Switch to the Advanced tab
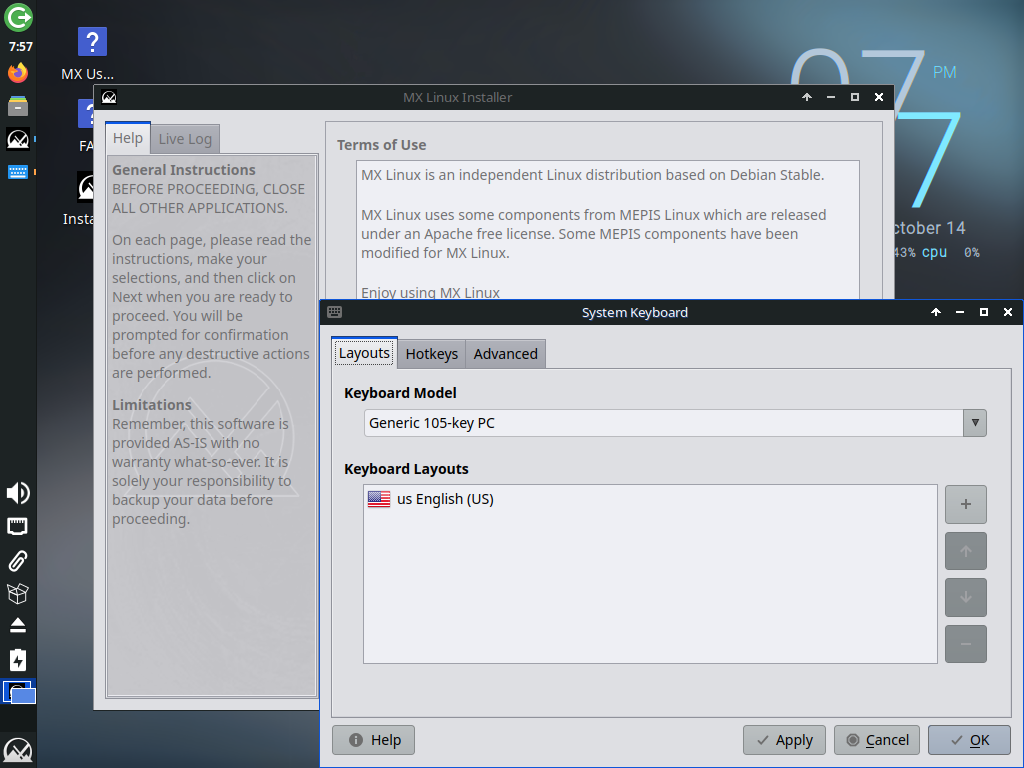This screenshot has width=1024, height=768. (x=505, y=354)
